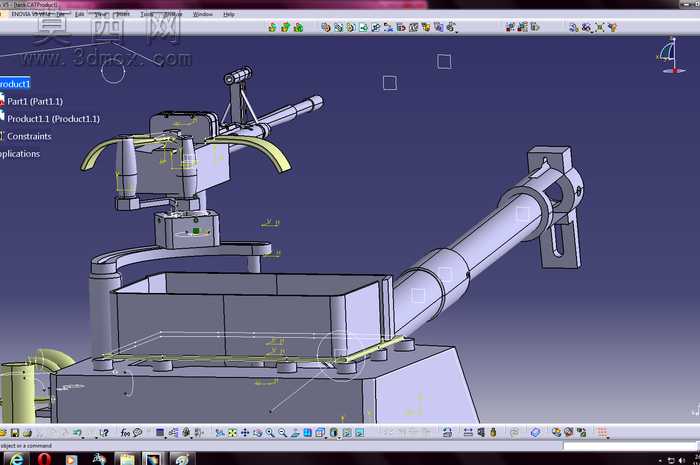Open the Formula f(x) tool
This screenshot has width=700, height=465.
(125, 433)
